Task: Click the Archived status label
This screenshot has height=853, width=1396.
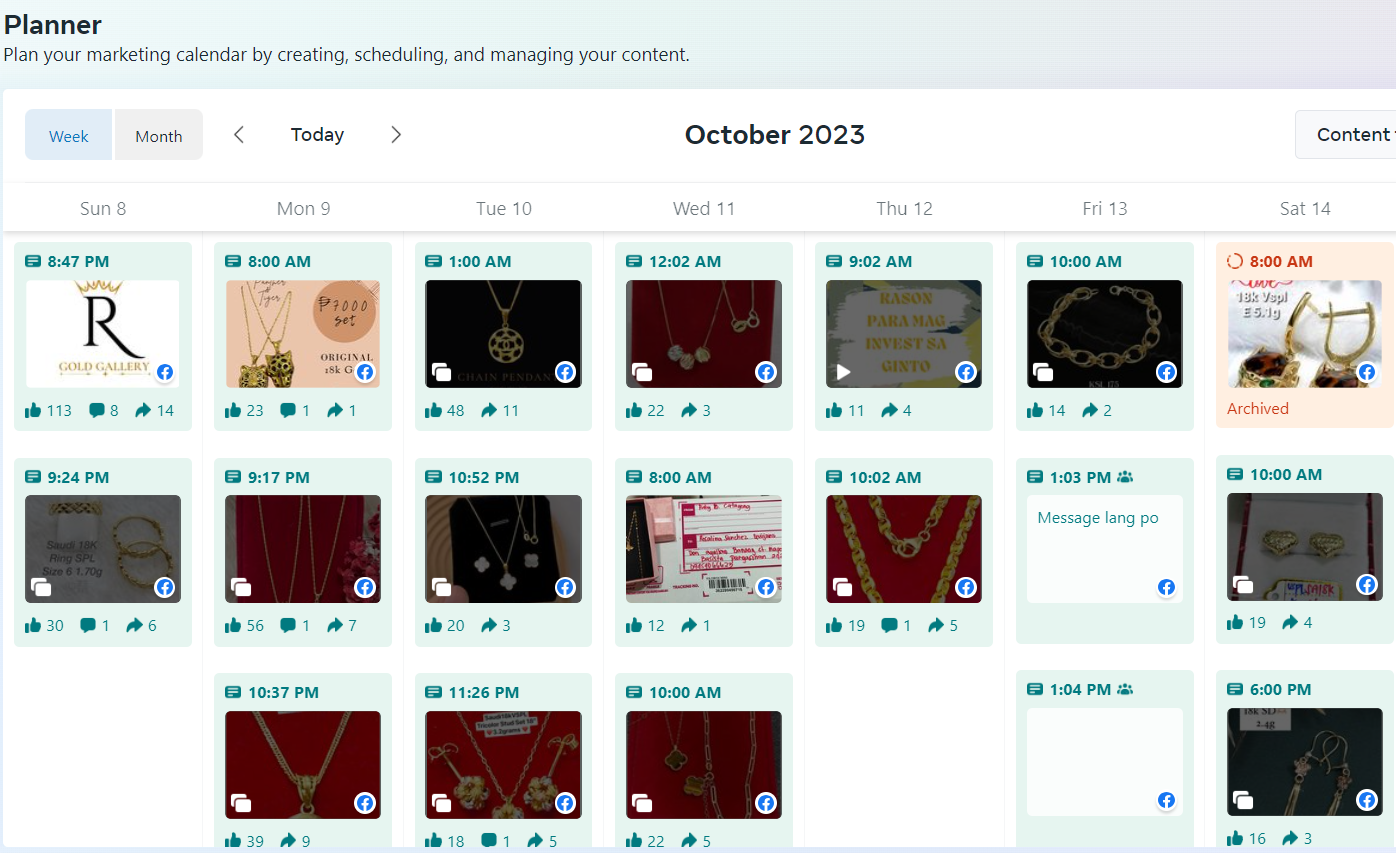Action: 1258,408
